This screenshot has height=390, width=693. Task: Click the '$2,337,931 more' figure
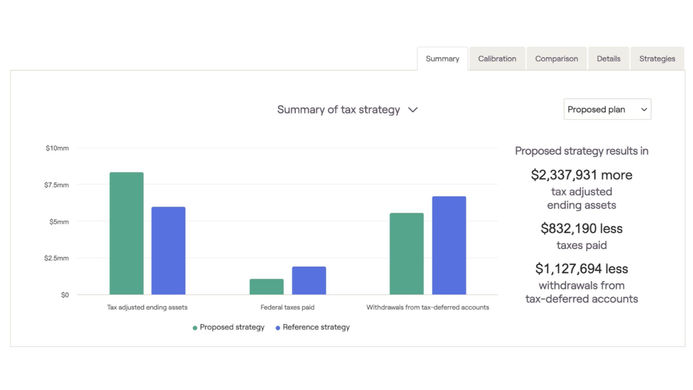click(x=582, y=175)
